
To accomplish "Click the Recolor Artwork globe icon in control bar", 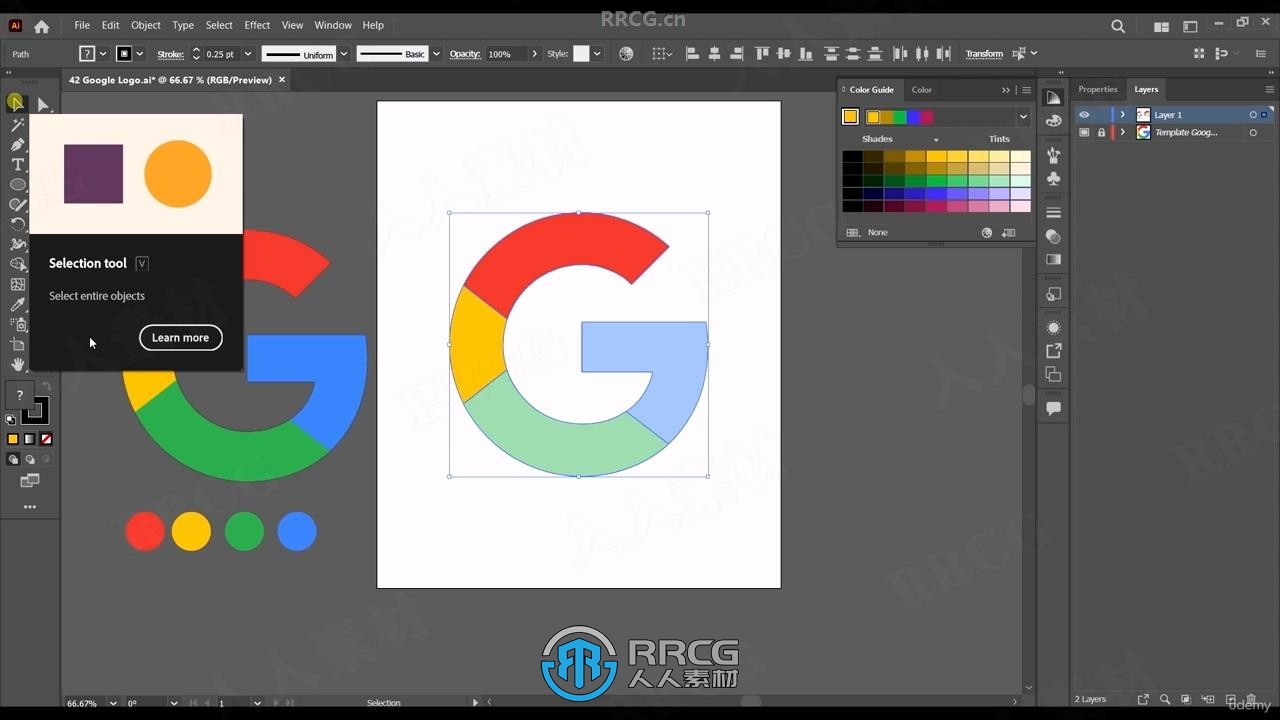I will click(x=626, y=54).
